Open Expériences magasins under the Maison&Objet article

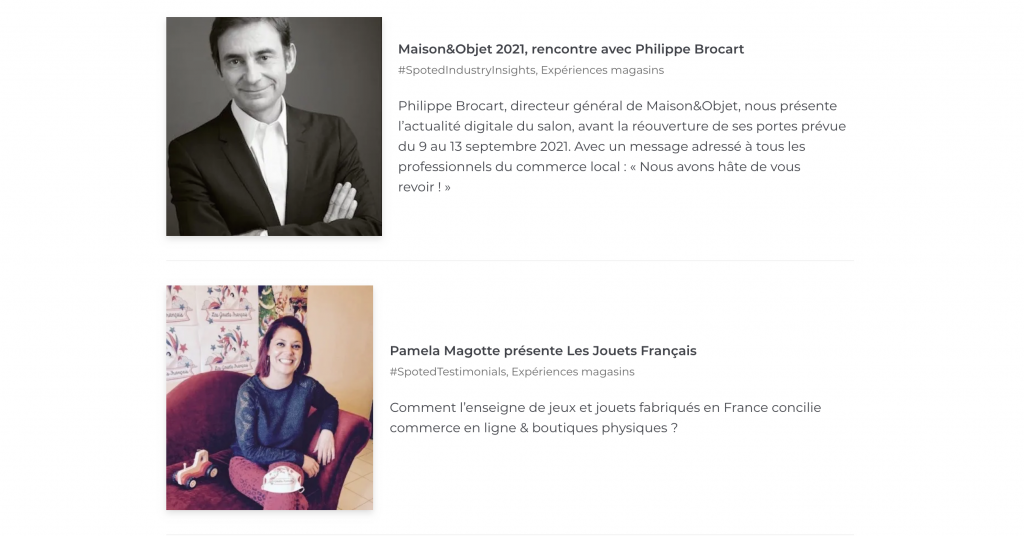(x=602, y=70)
